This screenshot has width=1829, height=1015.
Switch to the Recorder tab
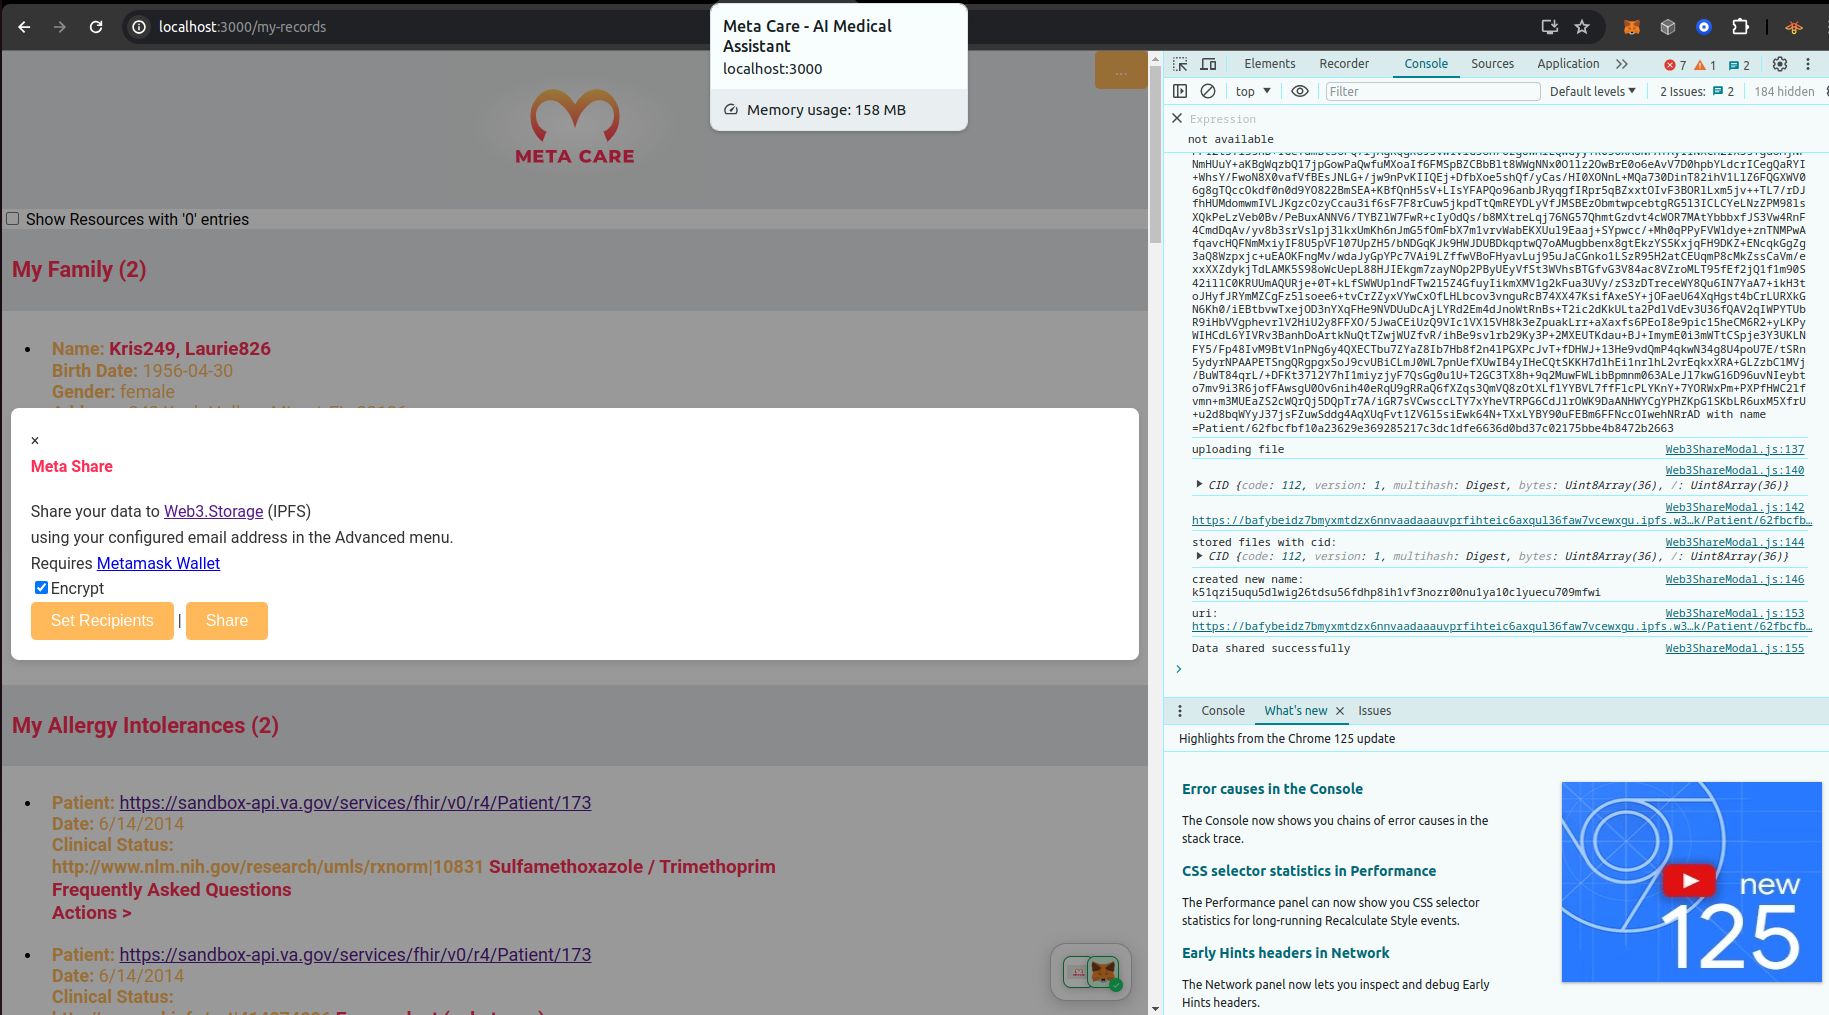coord(1344,64)
